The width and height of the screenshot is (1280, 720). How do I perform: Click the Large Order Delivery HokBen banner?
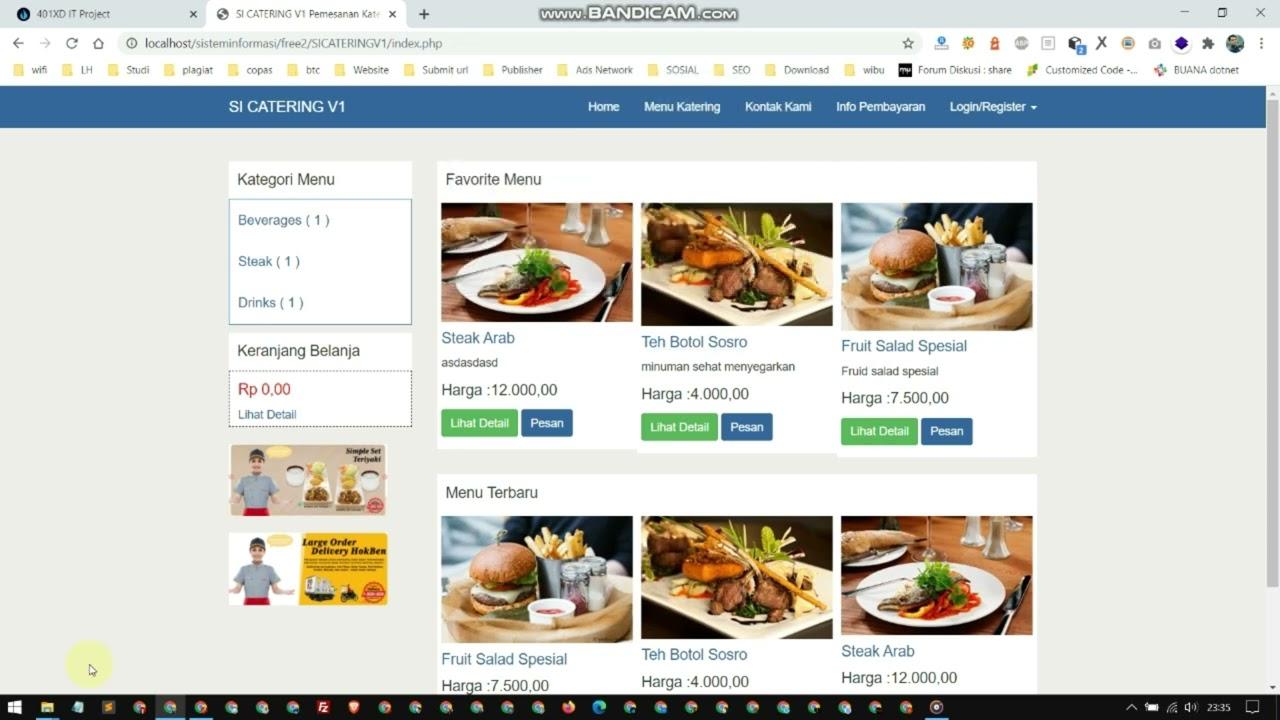308,569
